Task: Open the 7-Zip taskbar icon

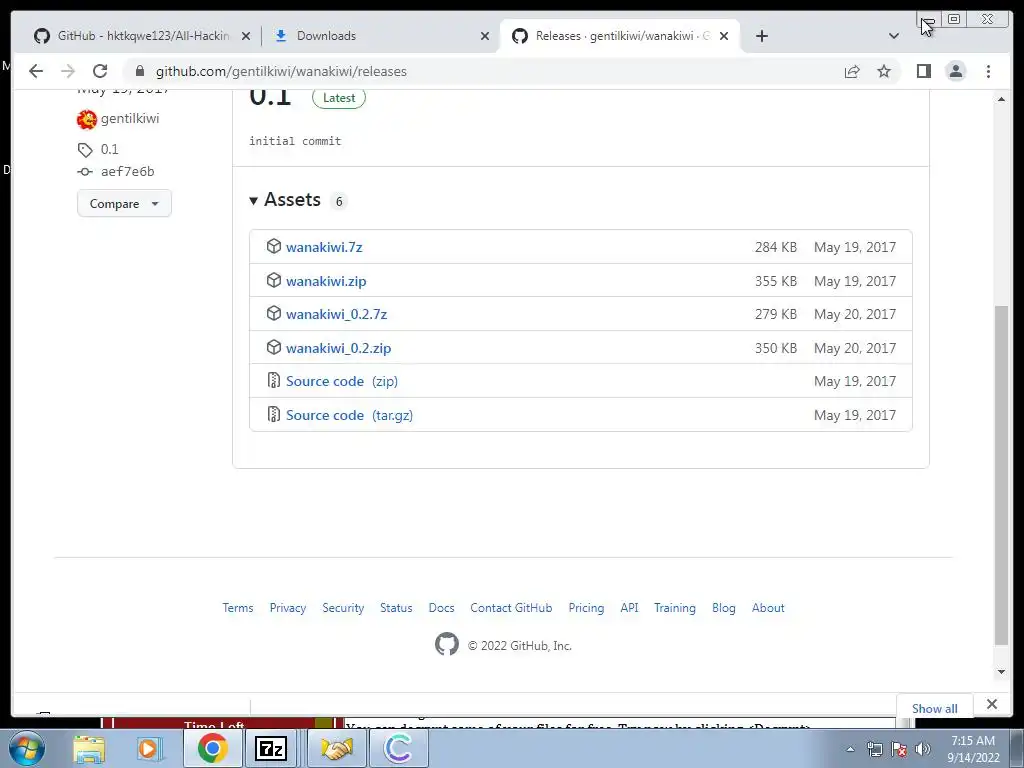Action: click(271, 748)
